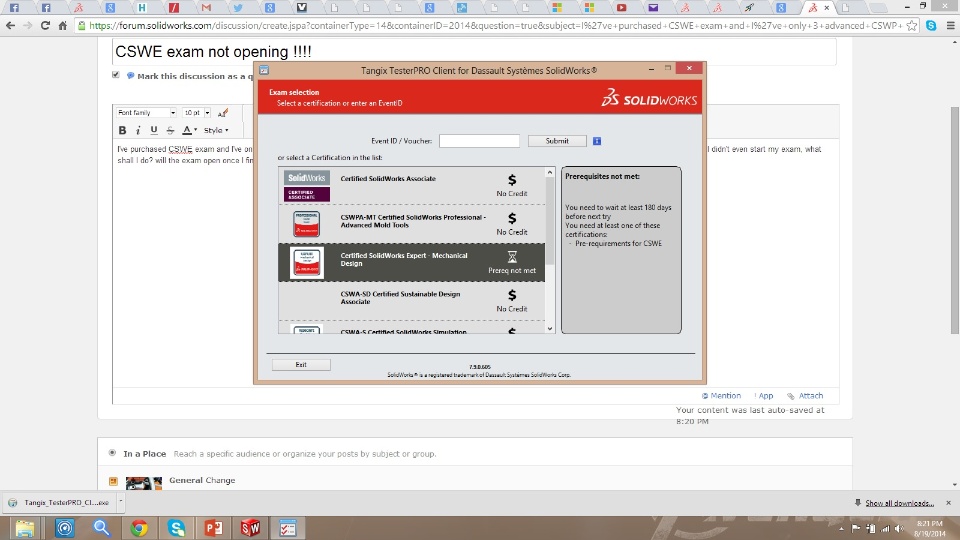Open the text color dropdown arrow
Image resolution: width=960 pixels, height=540 pixels.
[195, 130]
